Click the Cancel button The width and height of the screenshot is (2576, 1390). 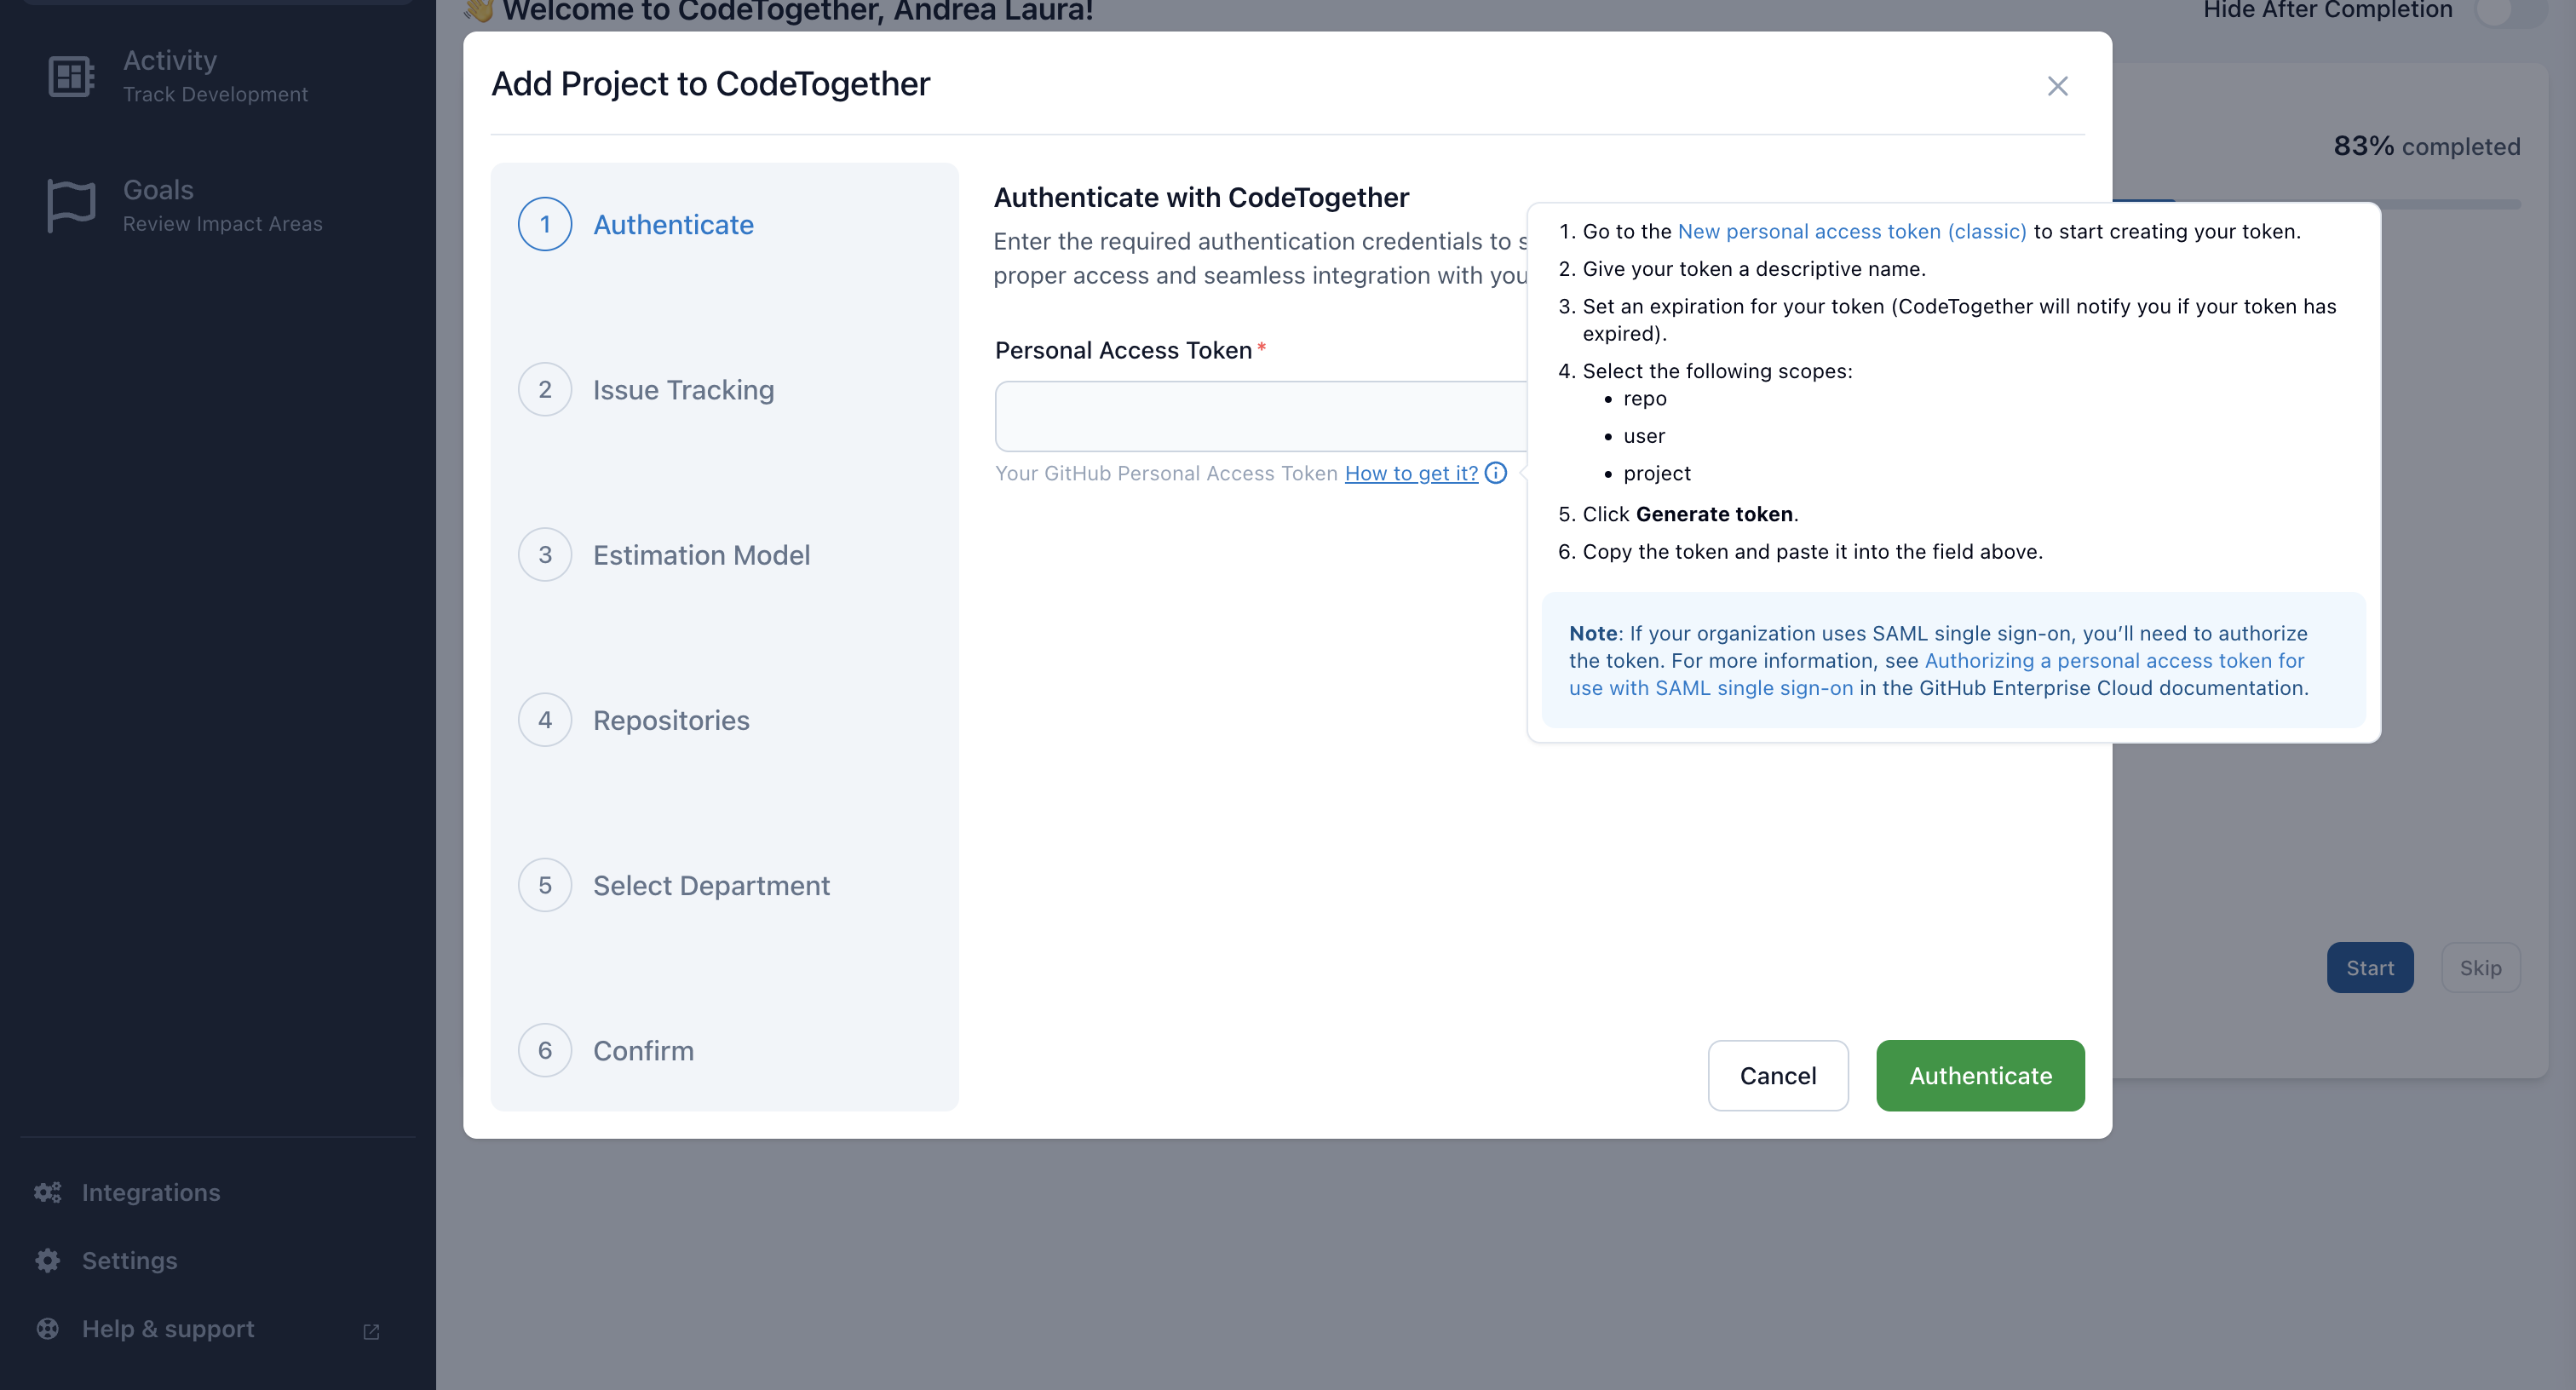click(1777, 1075)
